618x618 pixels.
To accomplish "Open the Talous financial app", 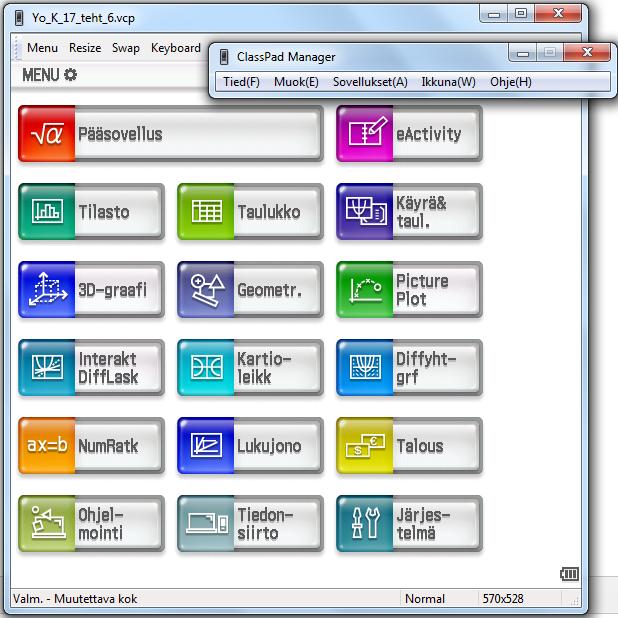I will (410, 446).
